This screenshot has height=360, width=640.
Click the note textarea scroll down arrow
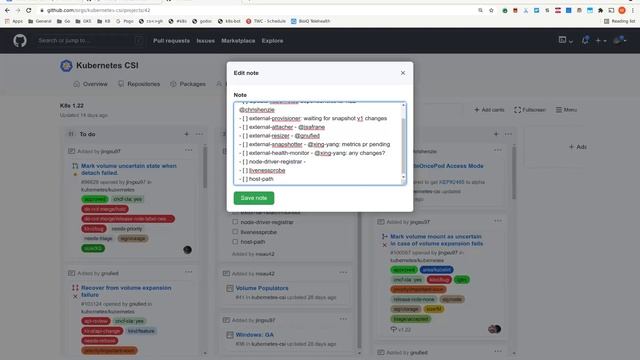pyautogui.click(x=404, y=178)
